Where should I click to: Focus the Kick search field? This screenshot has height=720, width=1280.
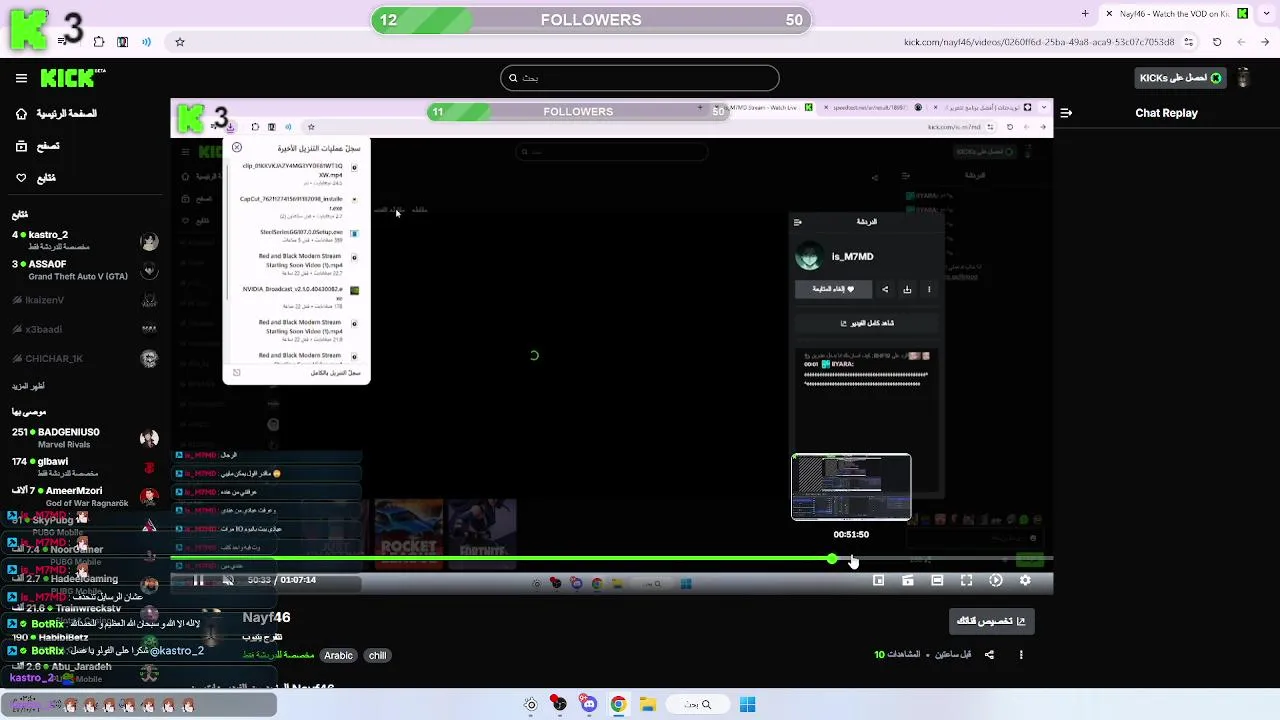[640, 78]
